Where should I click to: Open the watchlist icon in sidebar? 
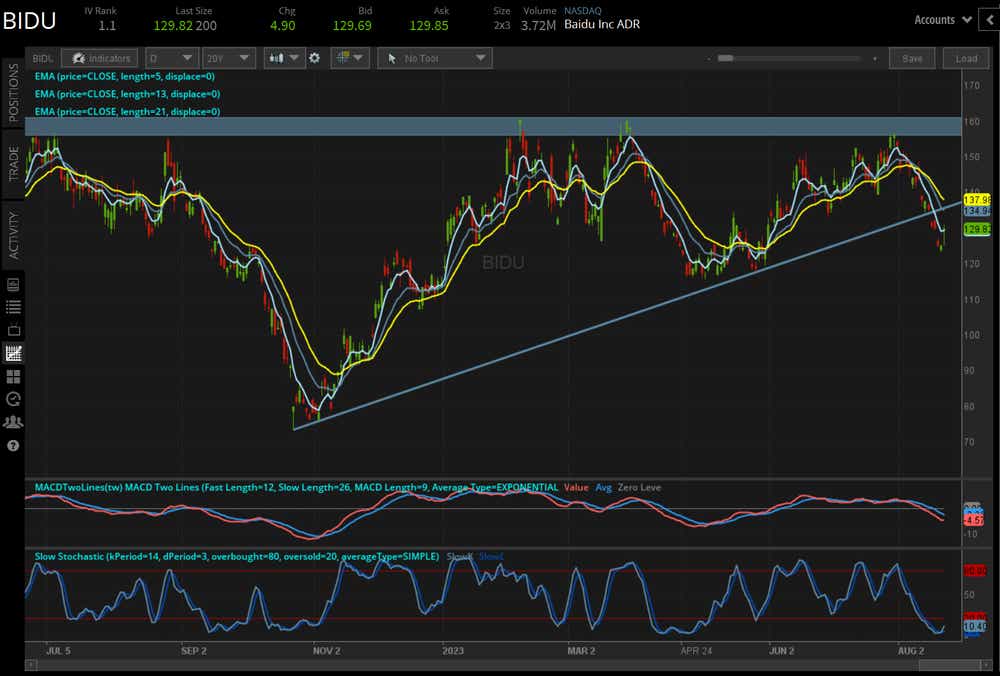(13, 307)
